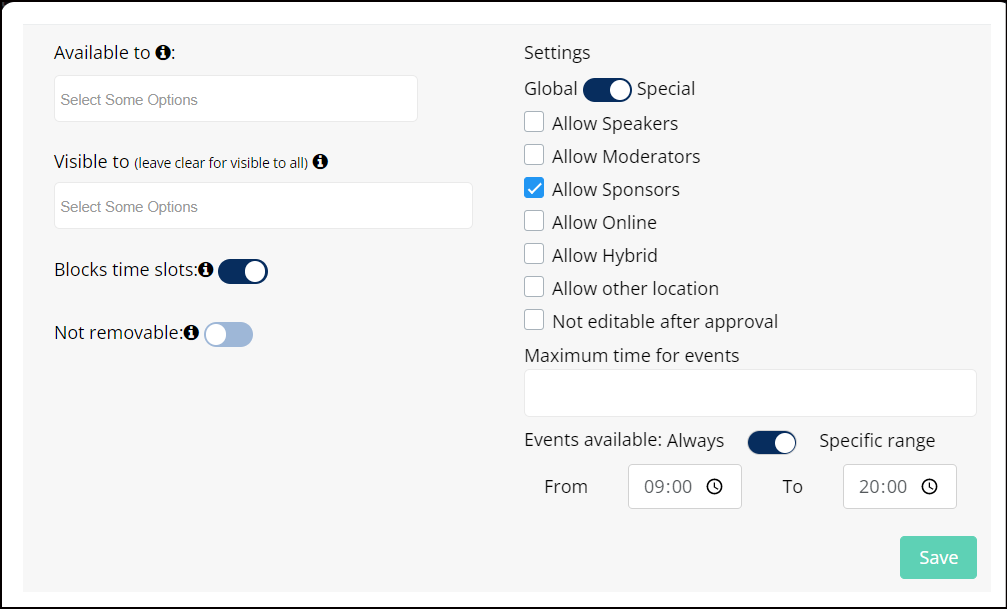The image size is (1007, 609).
Task: Enable the Not removable switch
Action: [229, 335]
